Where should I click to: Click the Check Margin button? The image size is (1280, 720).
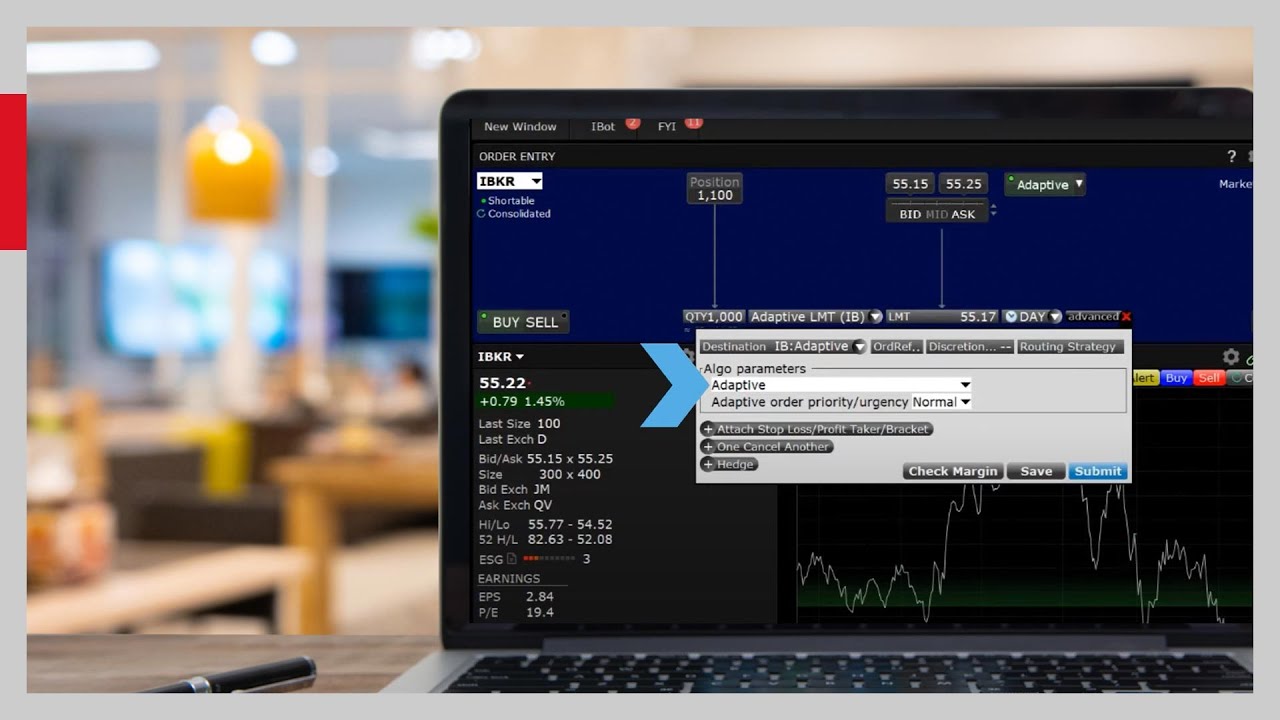(x=952, y=471)
